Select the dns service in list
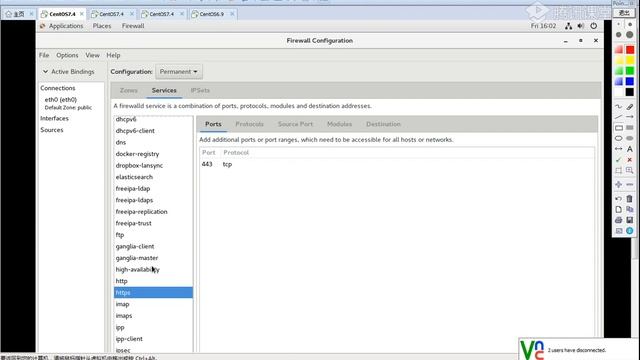640x360 pixels. 153,142
